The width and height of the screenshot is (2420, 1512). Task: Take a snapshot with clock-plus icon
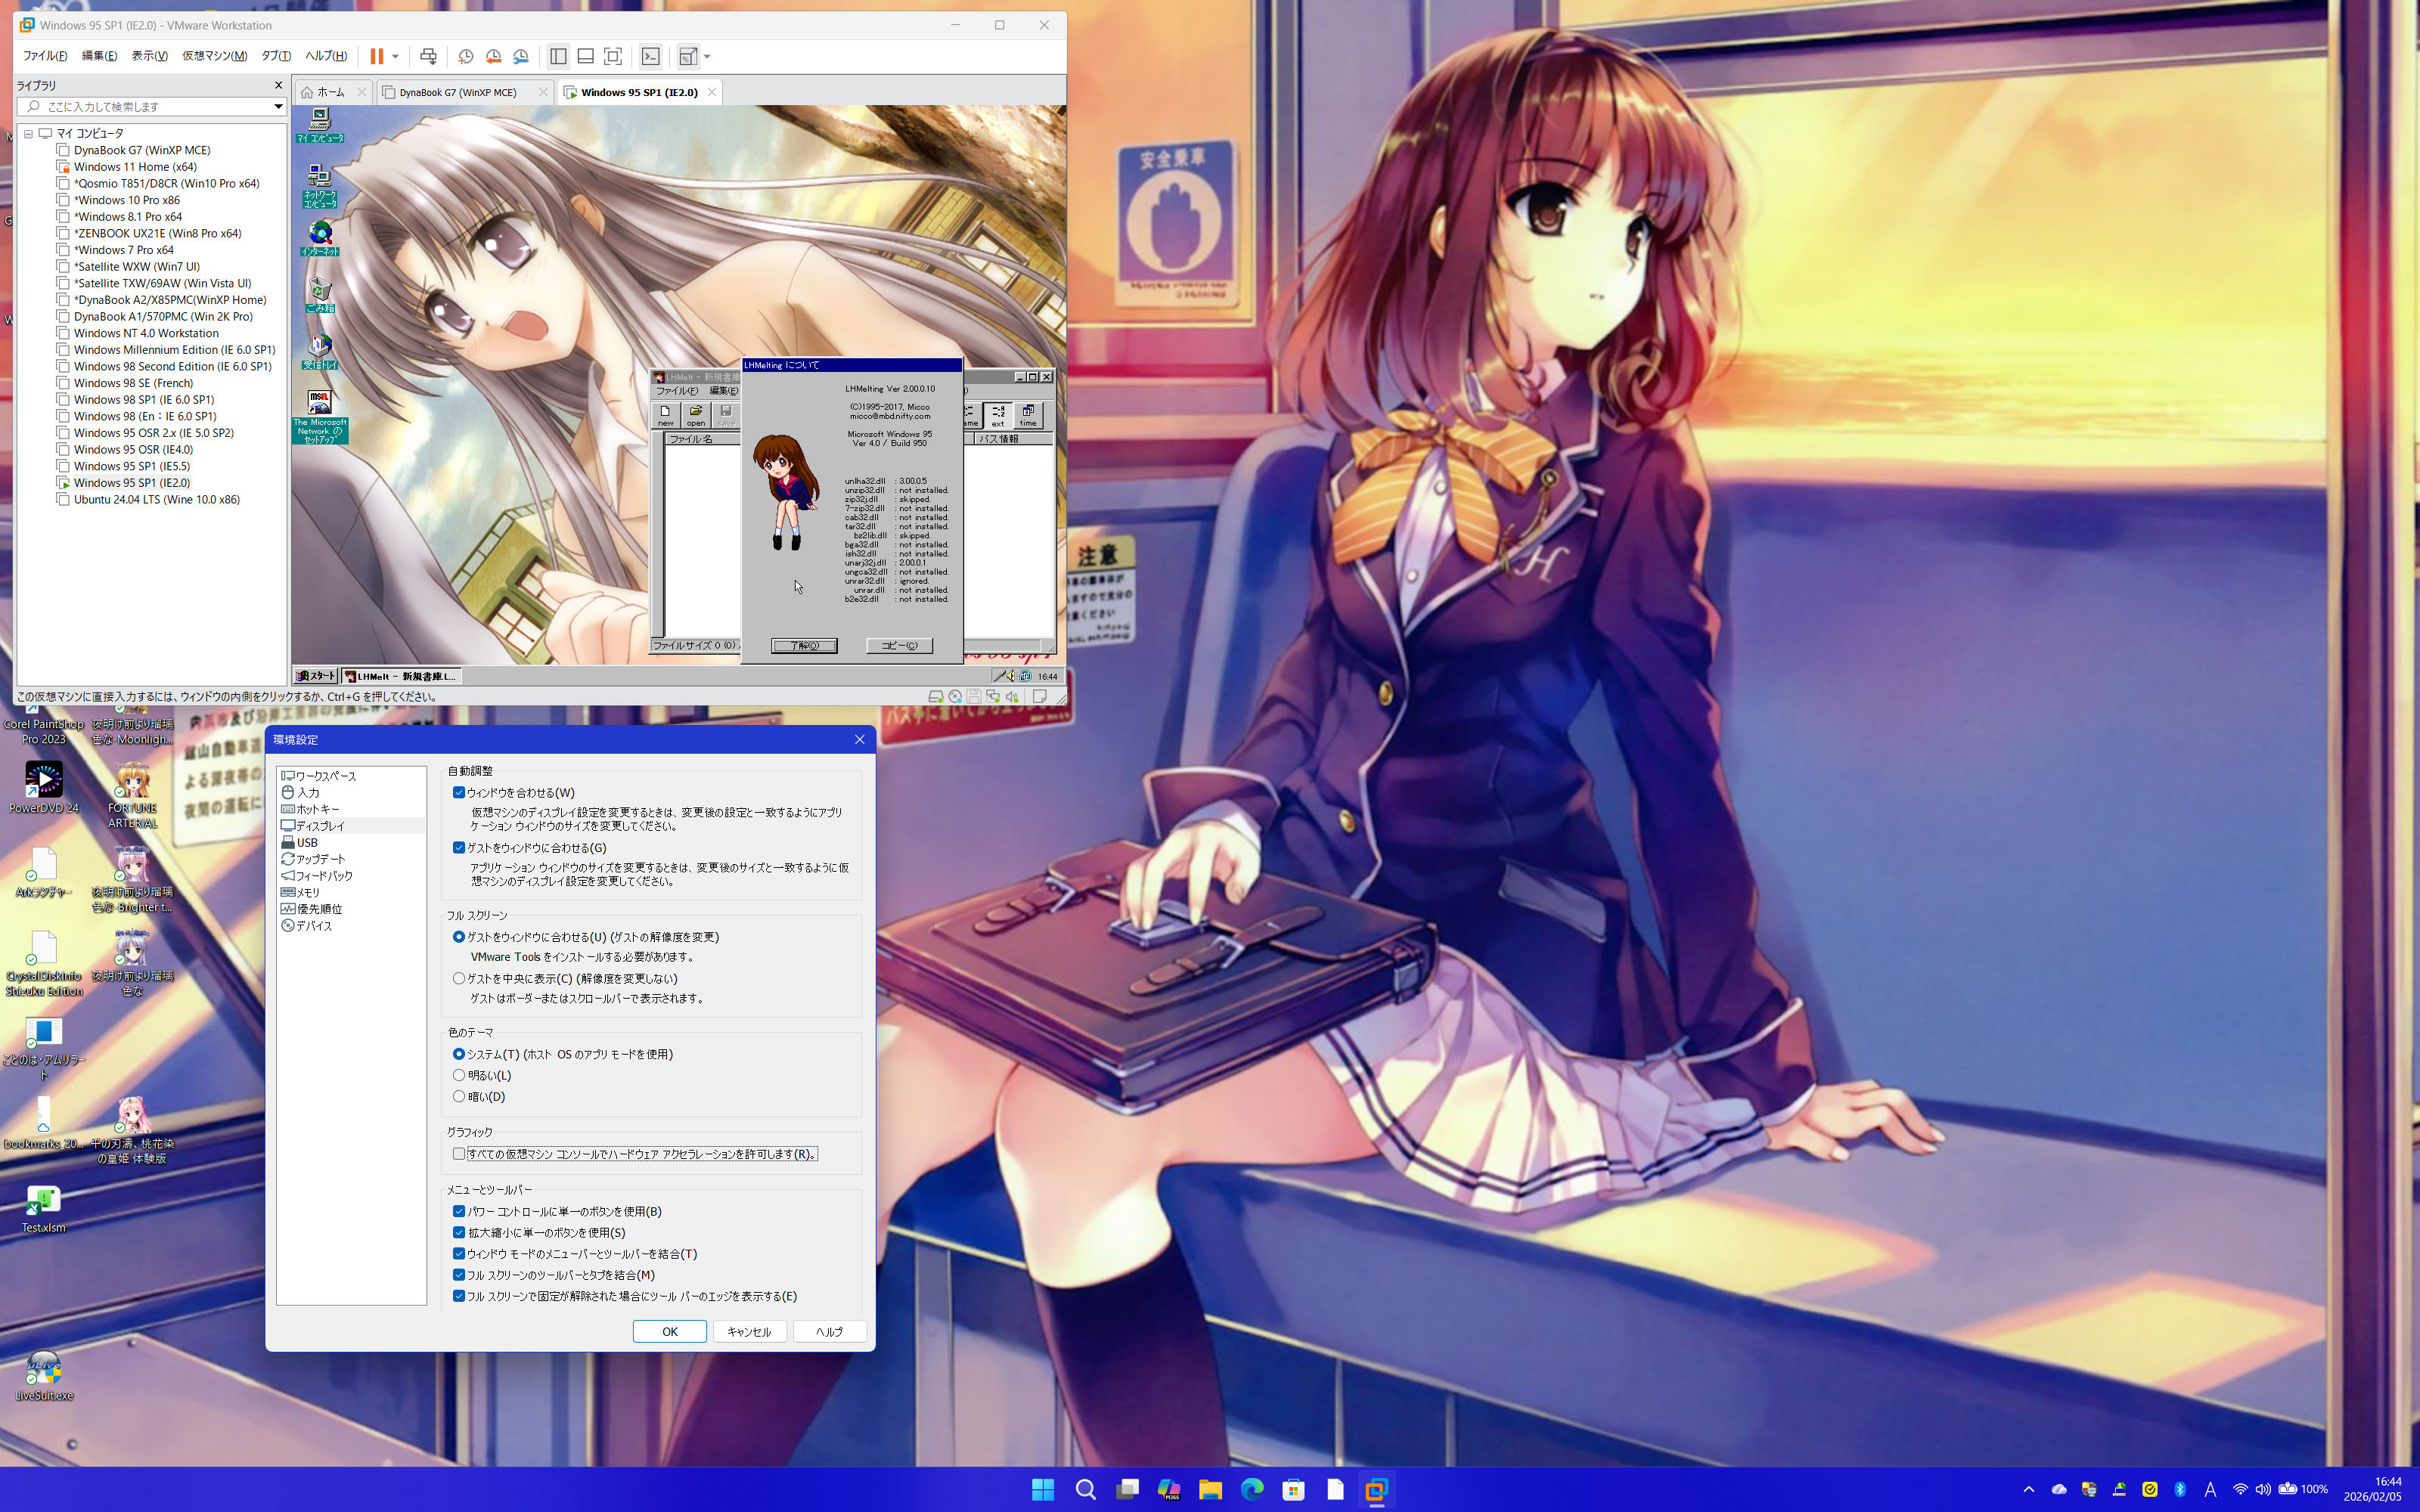465,56
